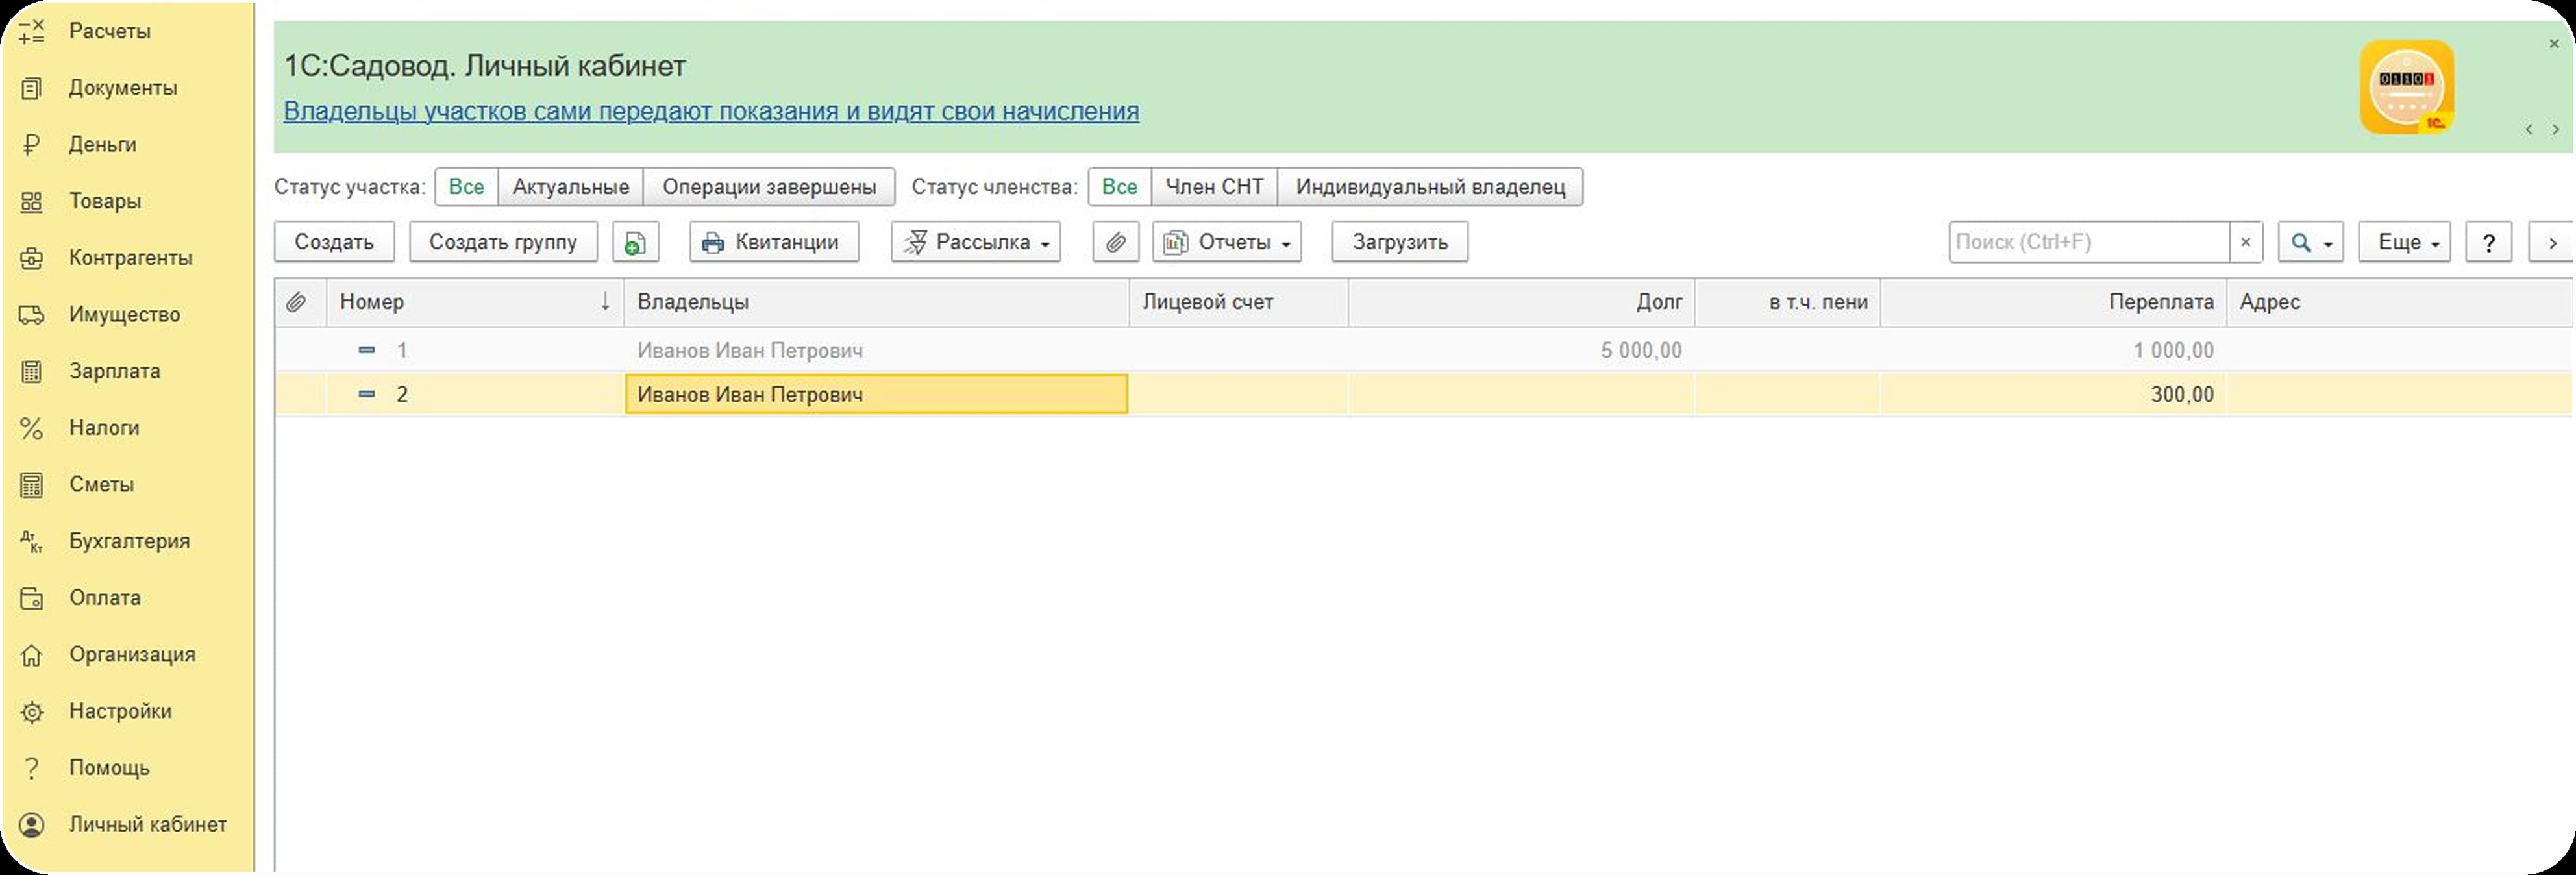
Task: Click the house icon for Организация
Action: click(32, 655)
